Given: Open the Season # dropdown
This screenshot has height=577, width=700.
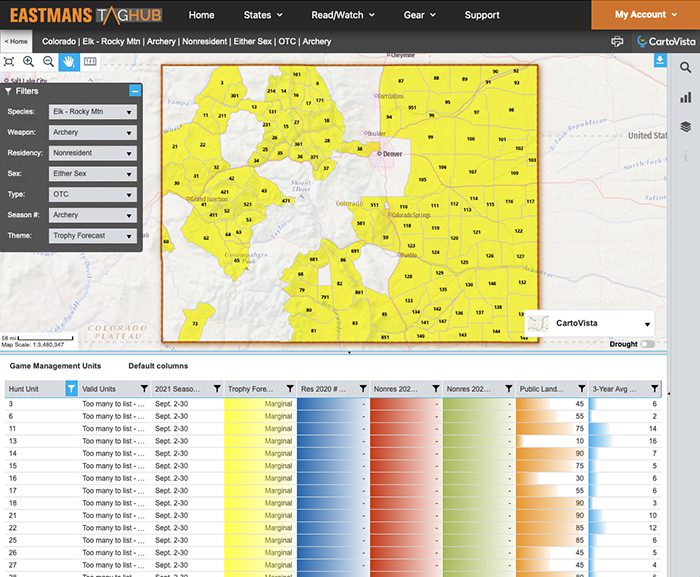Looking at the screenshot, I should click(92, 215).
